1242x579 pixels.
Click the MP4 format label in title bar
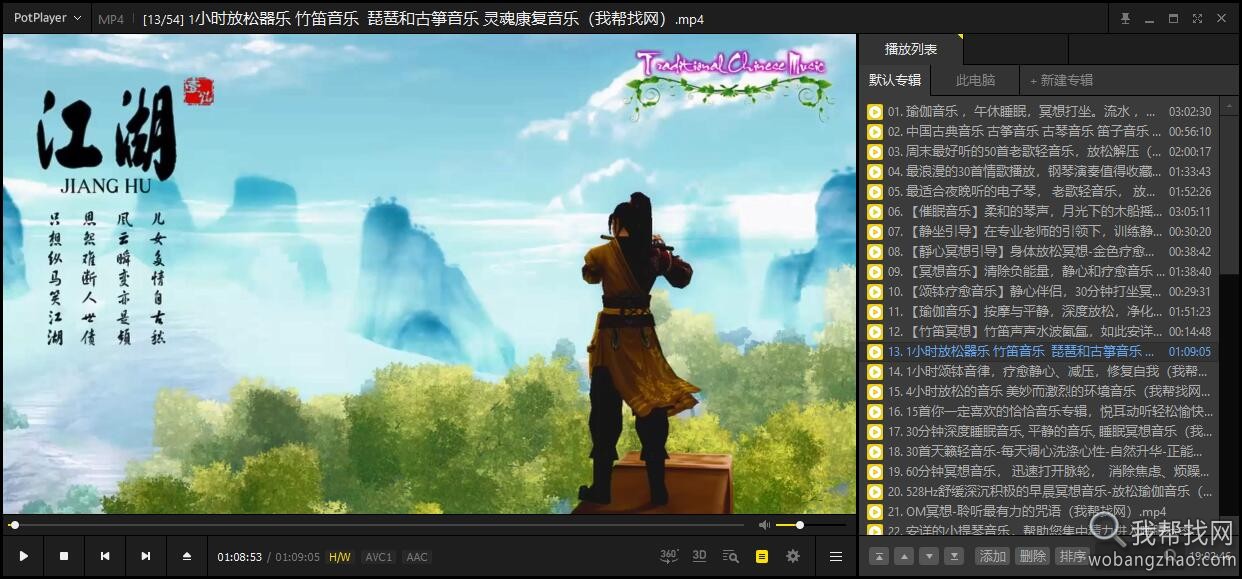[111, 19]
